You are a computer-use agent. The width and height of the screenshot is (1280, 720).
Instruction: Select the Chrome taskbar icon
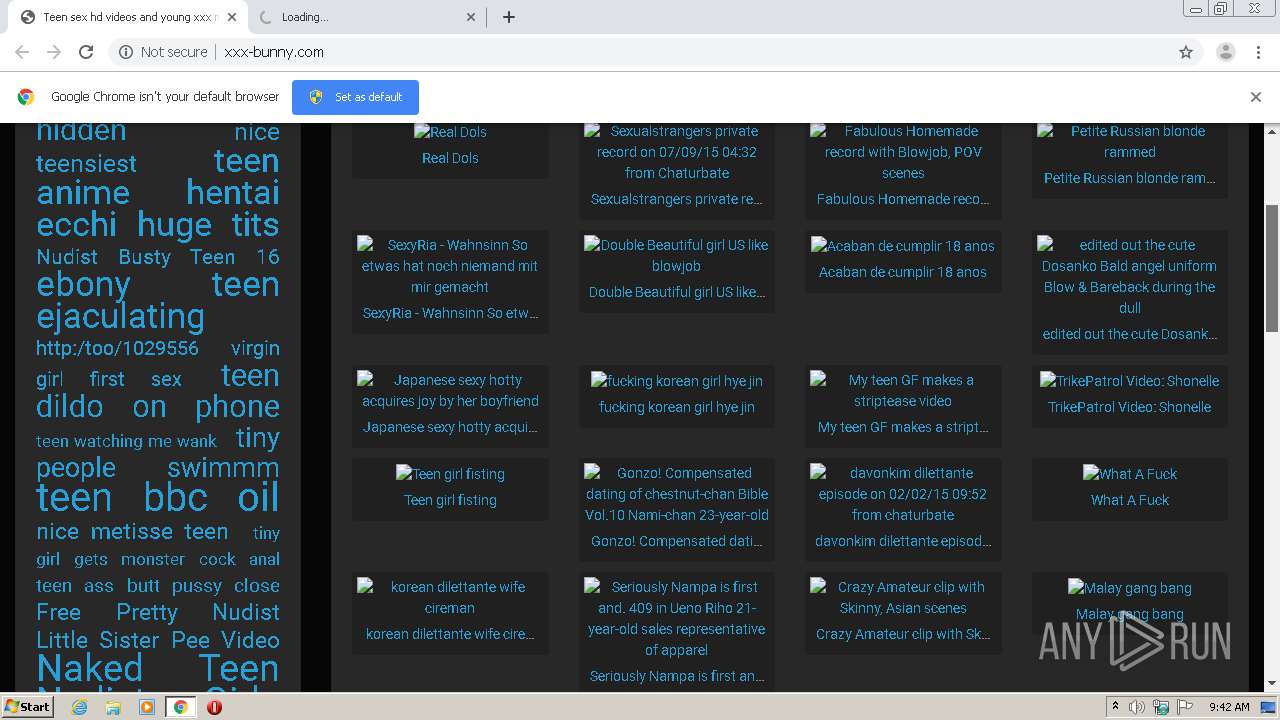coord(180,707)
